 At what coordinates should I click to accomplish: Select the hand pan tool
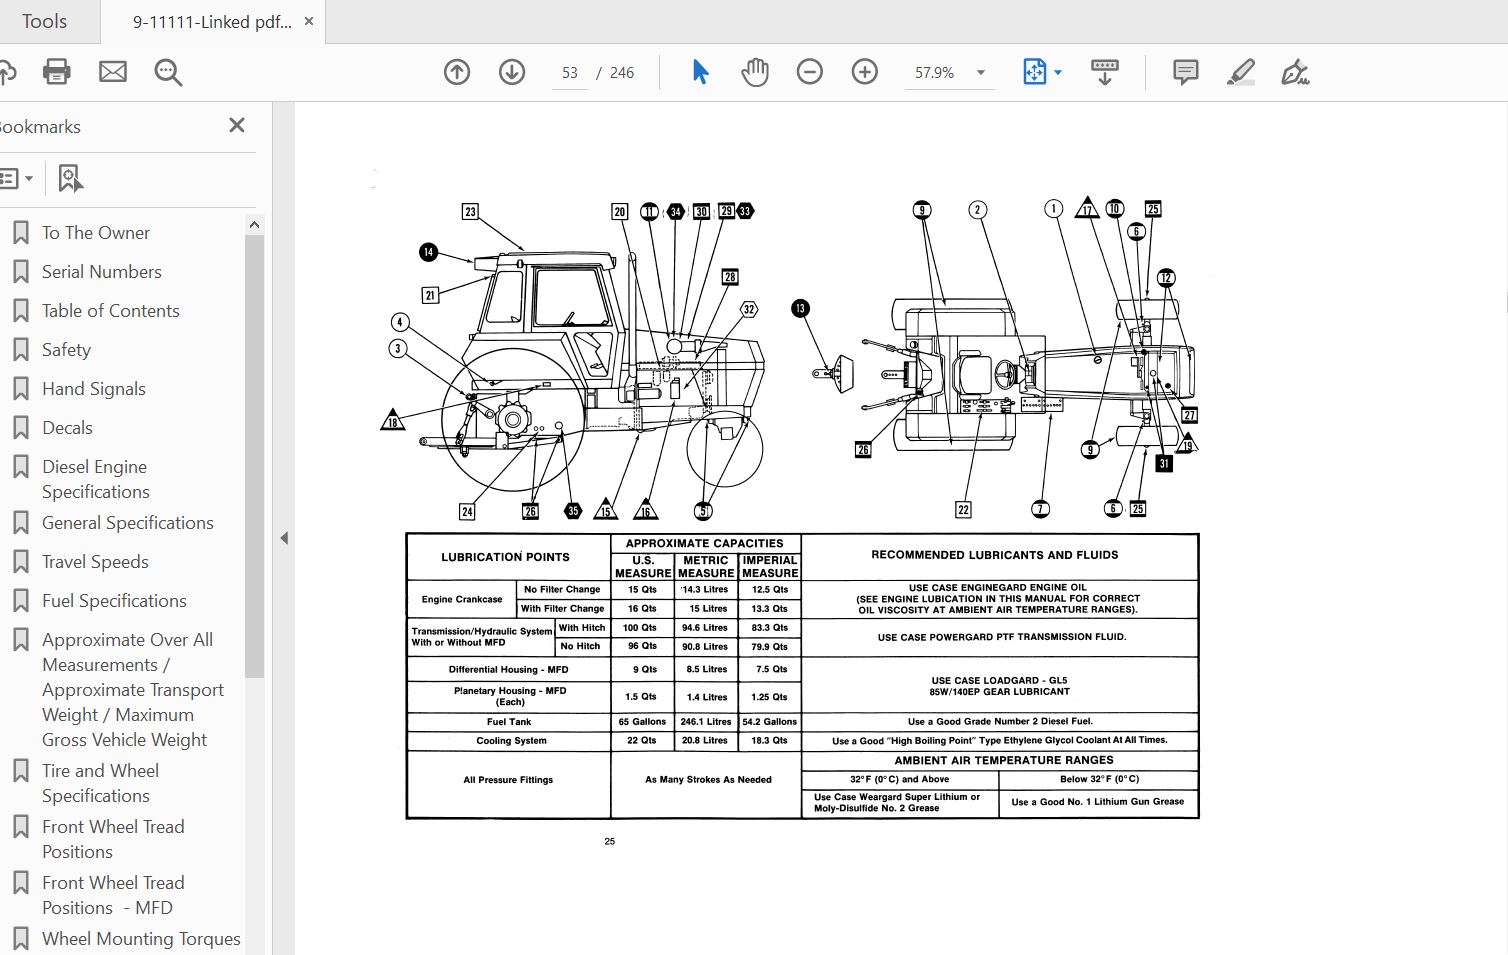(755, 72)
